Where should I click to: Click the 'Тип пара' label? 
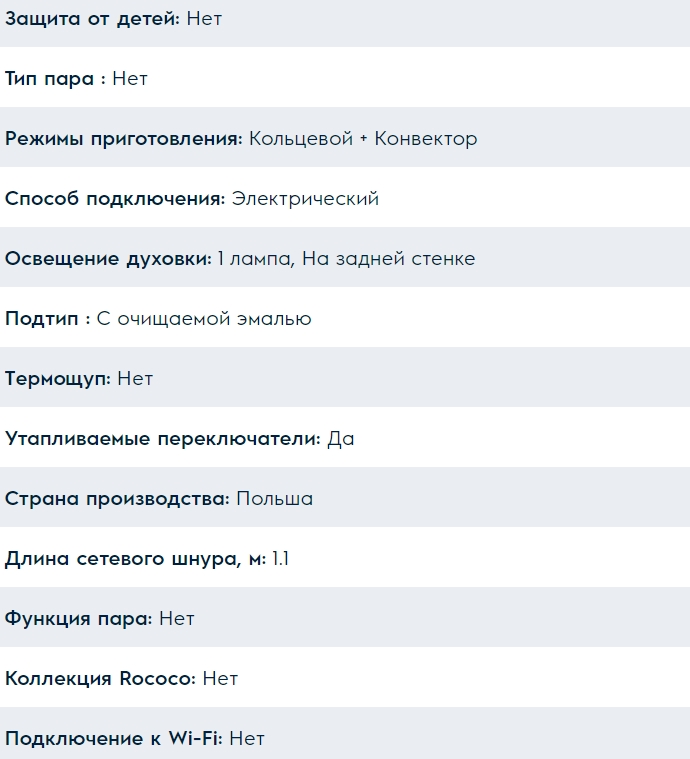[50, 79]
